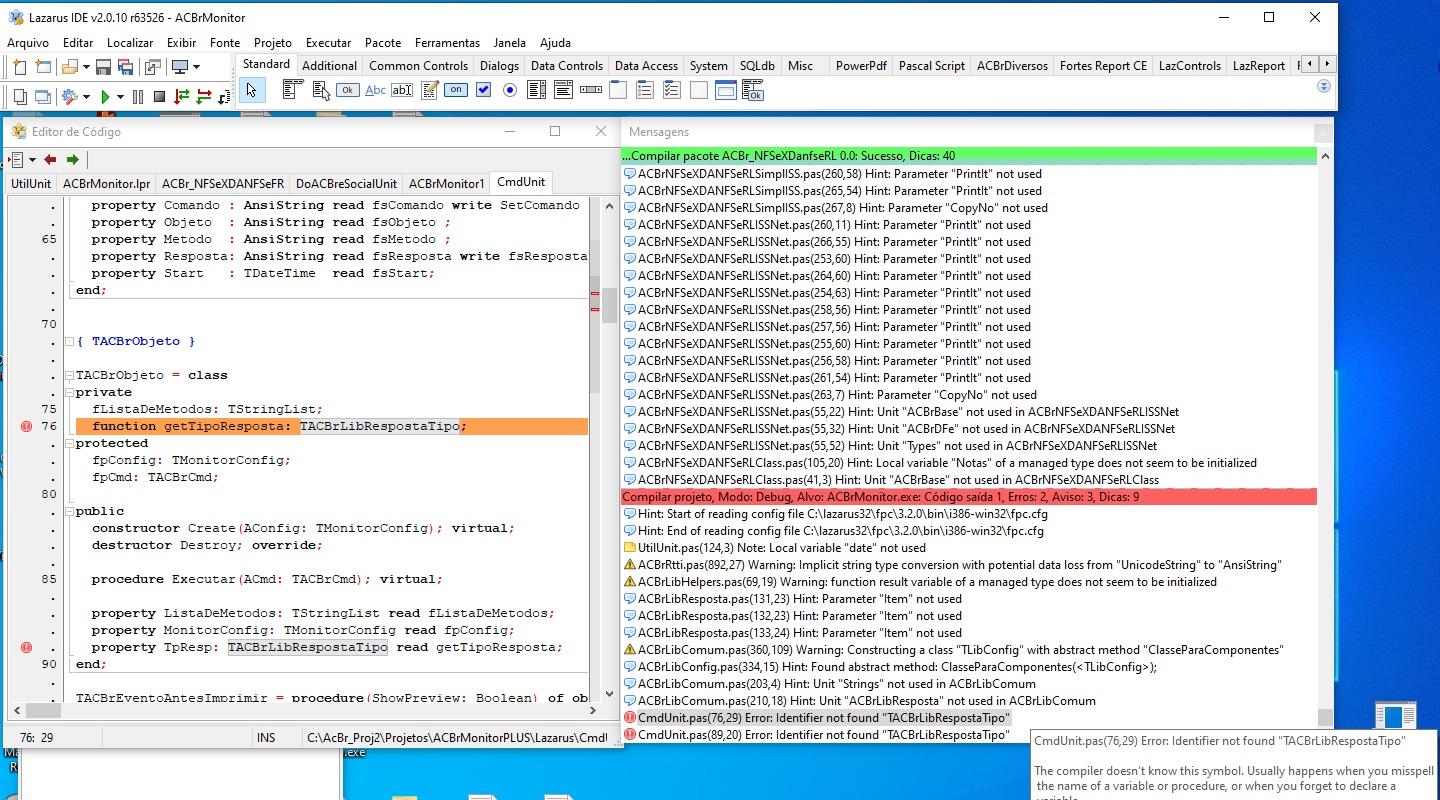The height and width of the screenshot is (800, 1440).
Task: Open the Executar menu
Action: click(x=328, y=43)
